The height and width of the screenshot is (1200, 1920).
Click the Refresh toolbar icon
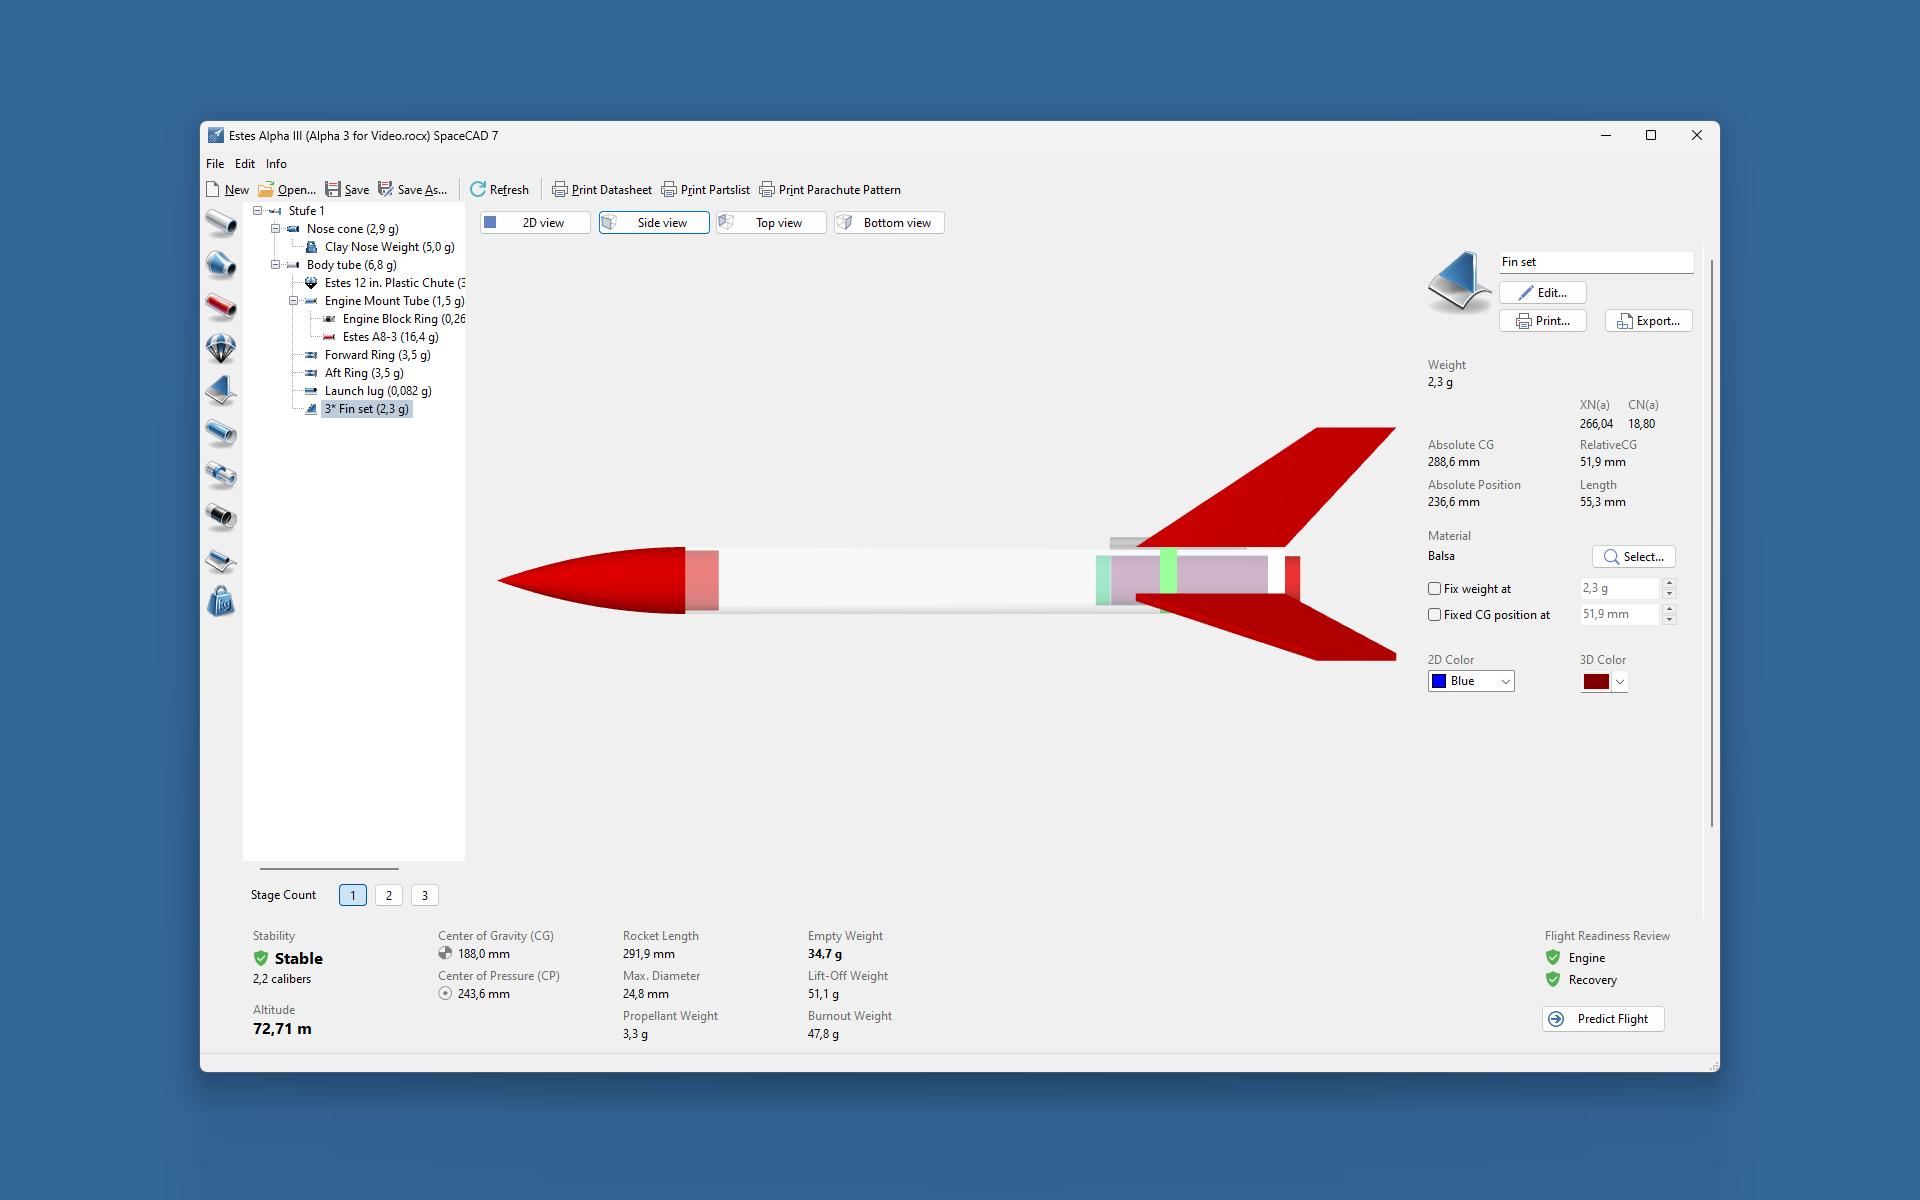(x=499, y=190)
